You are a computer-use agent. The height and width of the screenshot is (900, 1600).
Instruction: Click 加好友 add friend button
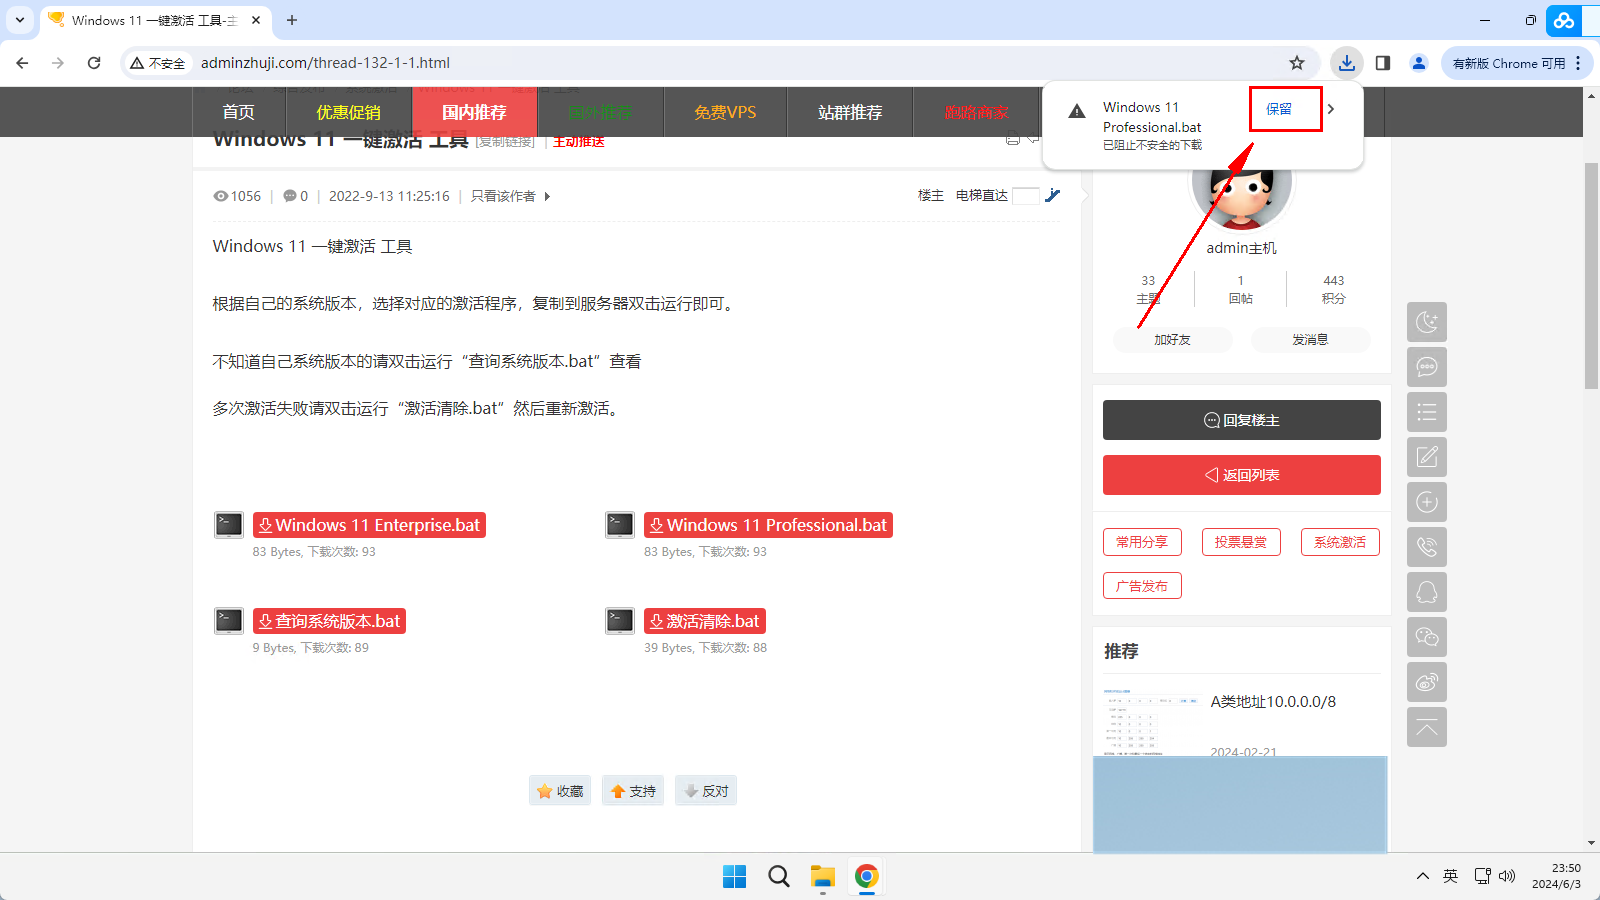click(x=1172, y=340)
